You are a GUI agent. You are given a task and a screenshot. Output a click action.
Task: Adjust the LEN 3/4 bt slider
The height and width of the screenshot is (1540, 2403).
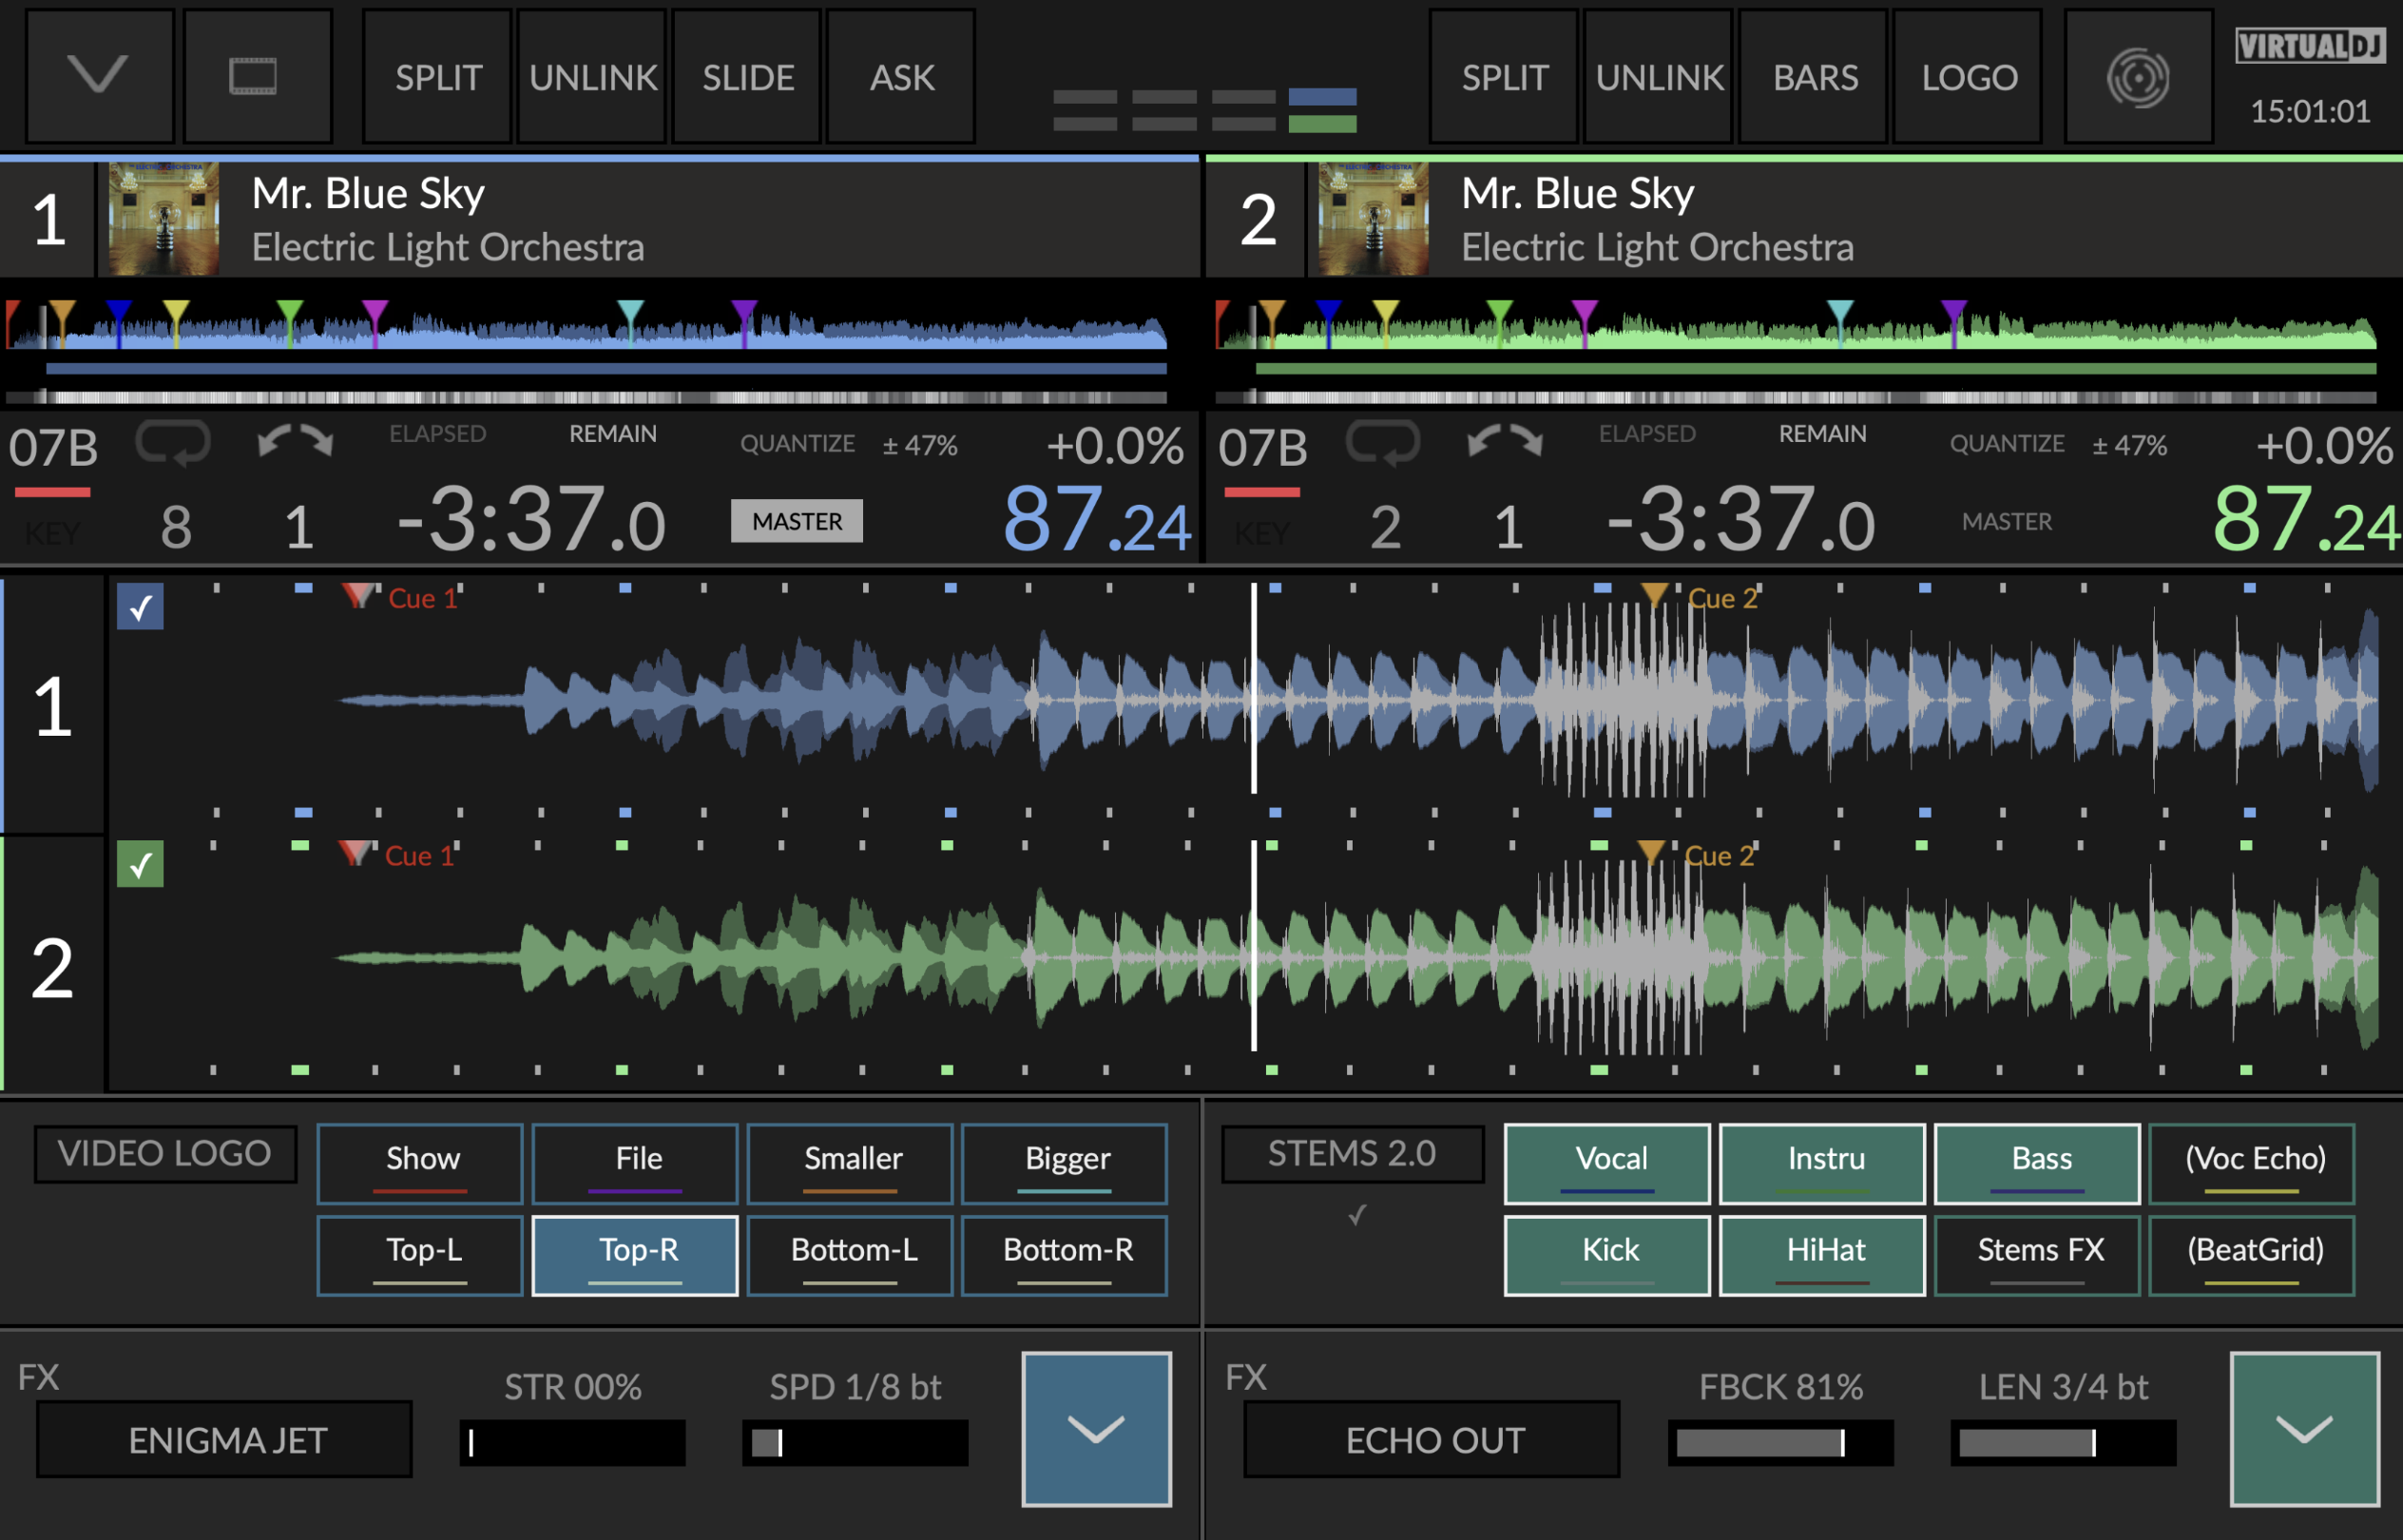[2063, 1442]
